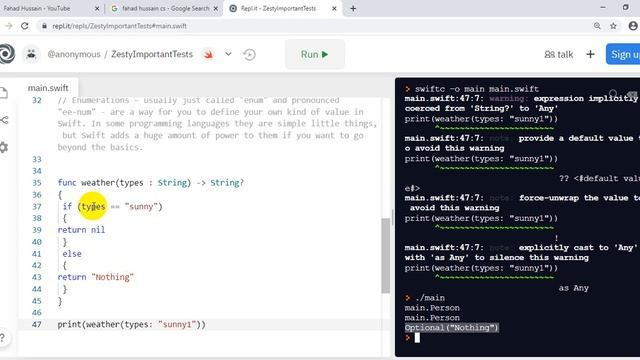Open a new browser tab
640x360 pixels.
[x=353, y=8]
